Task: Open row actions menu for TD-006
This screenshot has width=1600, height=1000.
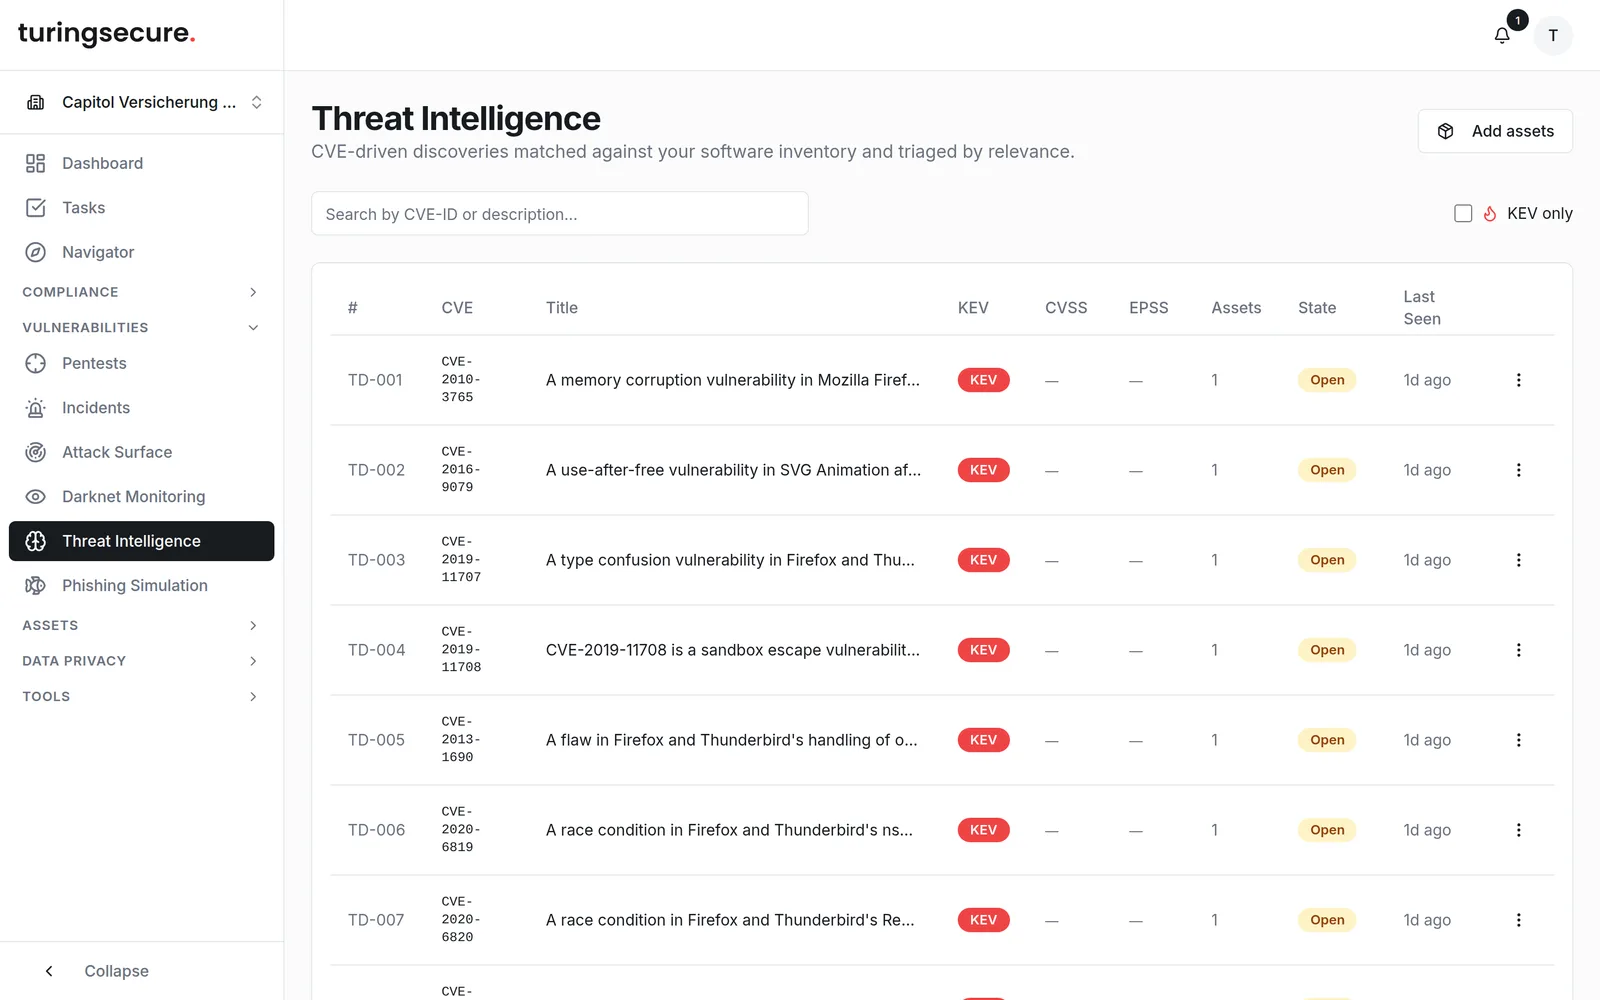Action: (x=1518, y=830)
